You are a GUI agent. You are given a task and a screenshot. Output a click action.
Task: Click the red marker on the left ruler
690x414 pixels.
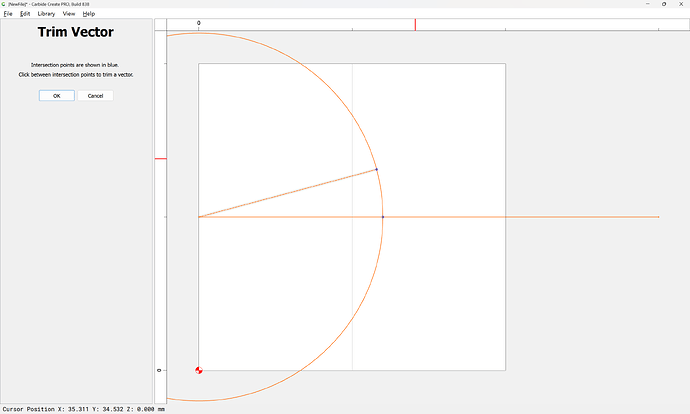160,158
